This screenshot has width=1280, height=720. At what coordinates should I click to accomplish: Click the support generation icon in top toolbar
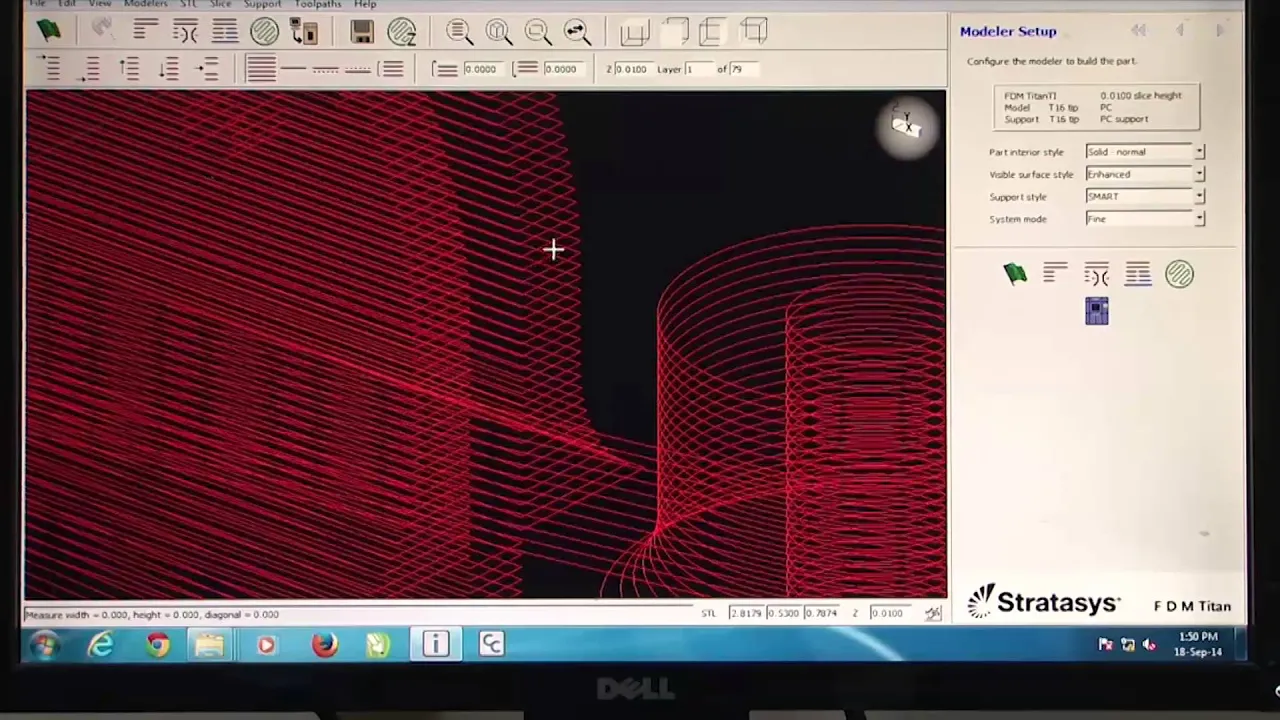(x=185, y=31)
